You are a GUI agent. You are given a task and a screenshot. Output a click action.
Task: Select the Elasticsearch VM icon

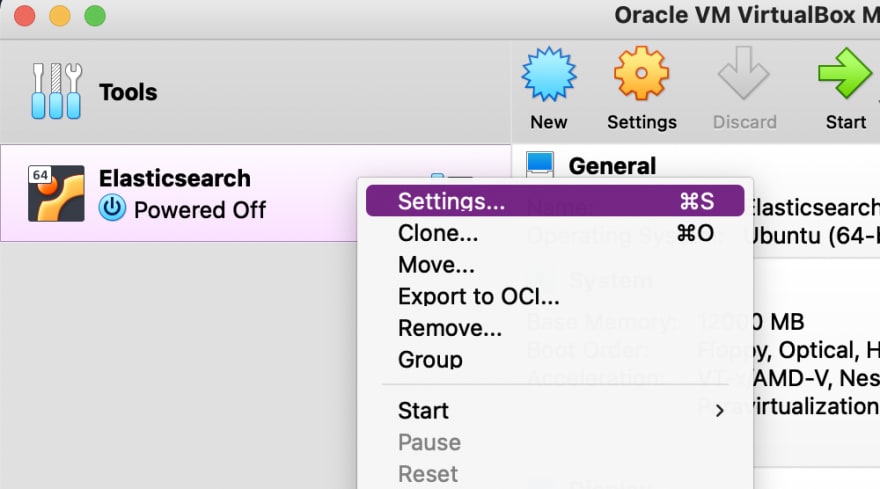tap(56, 193)
